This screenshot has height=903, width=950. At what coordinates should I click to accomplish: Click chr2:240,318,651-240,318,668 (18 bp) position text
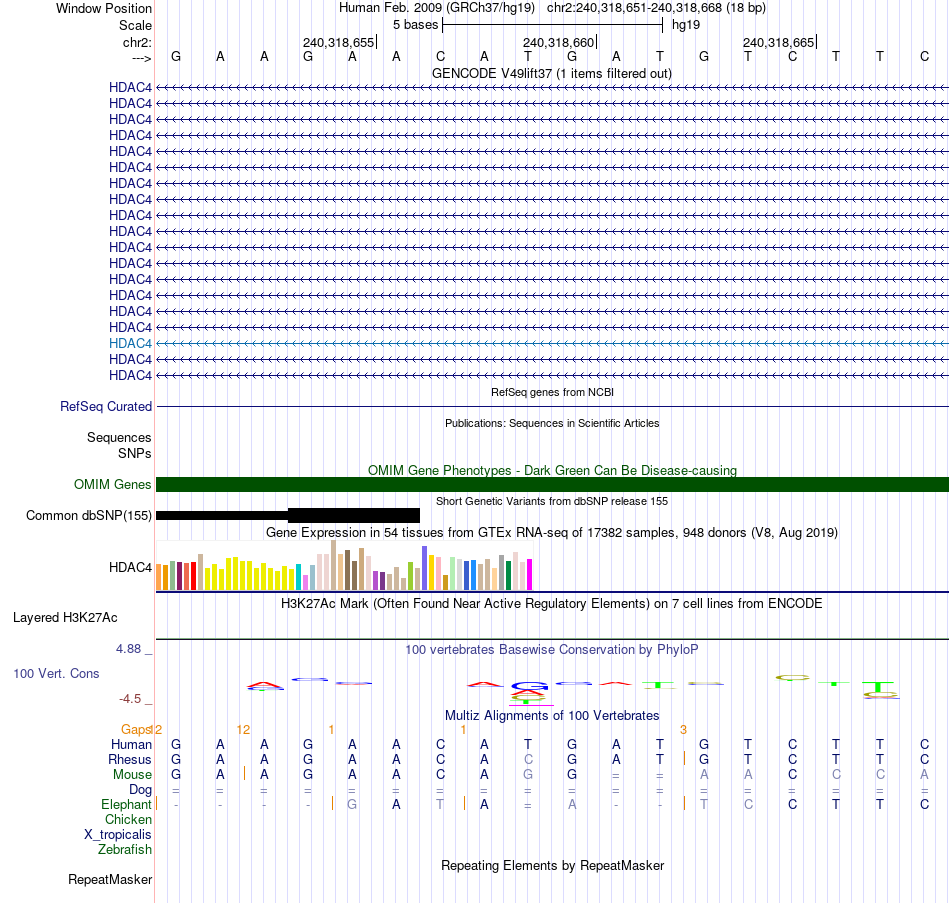(656, 8)
